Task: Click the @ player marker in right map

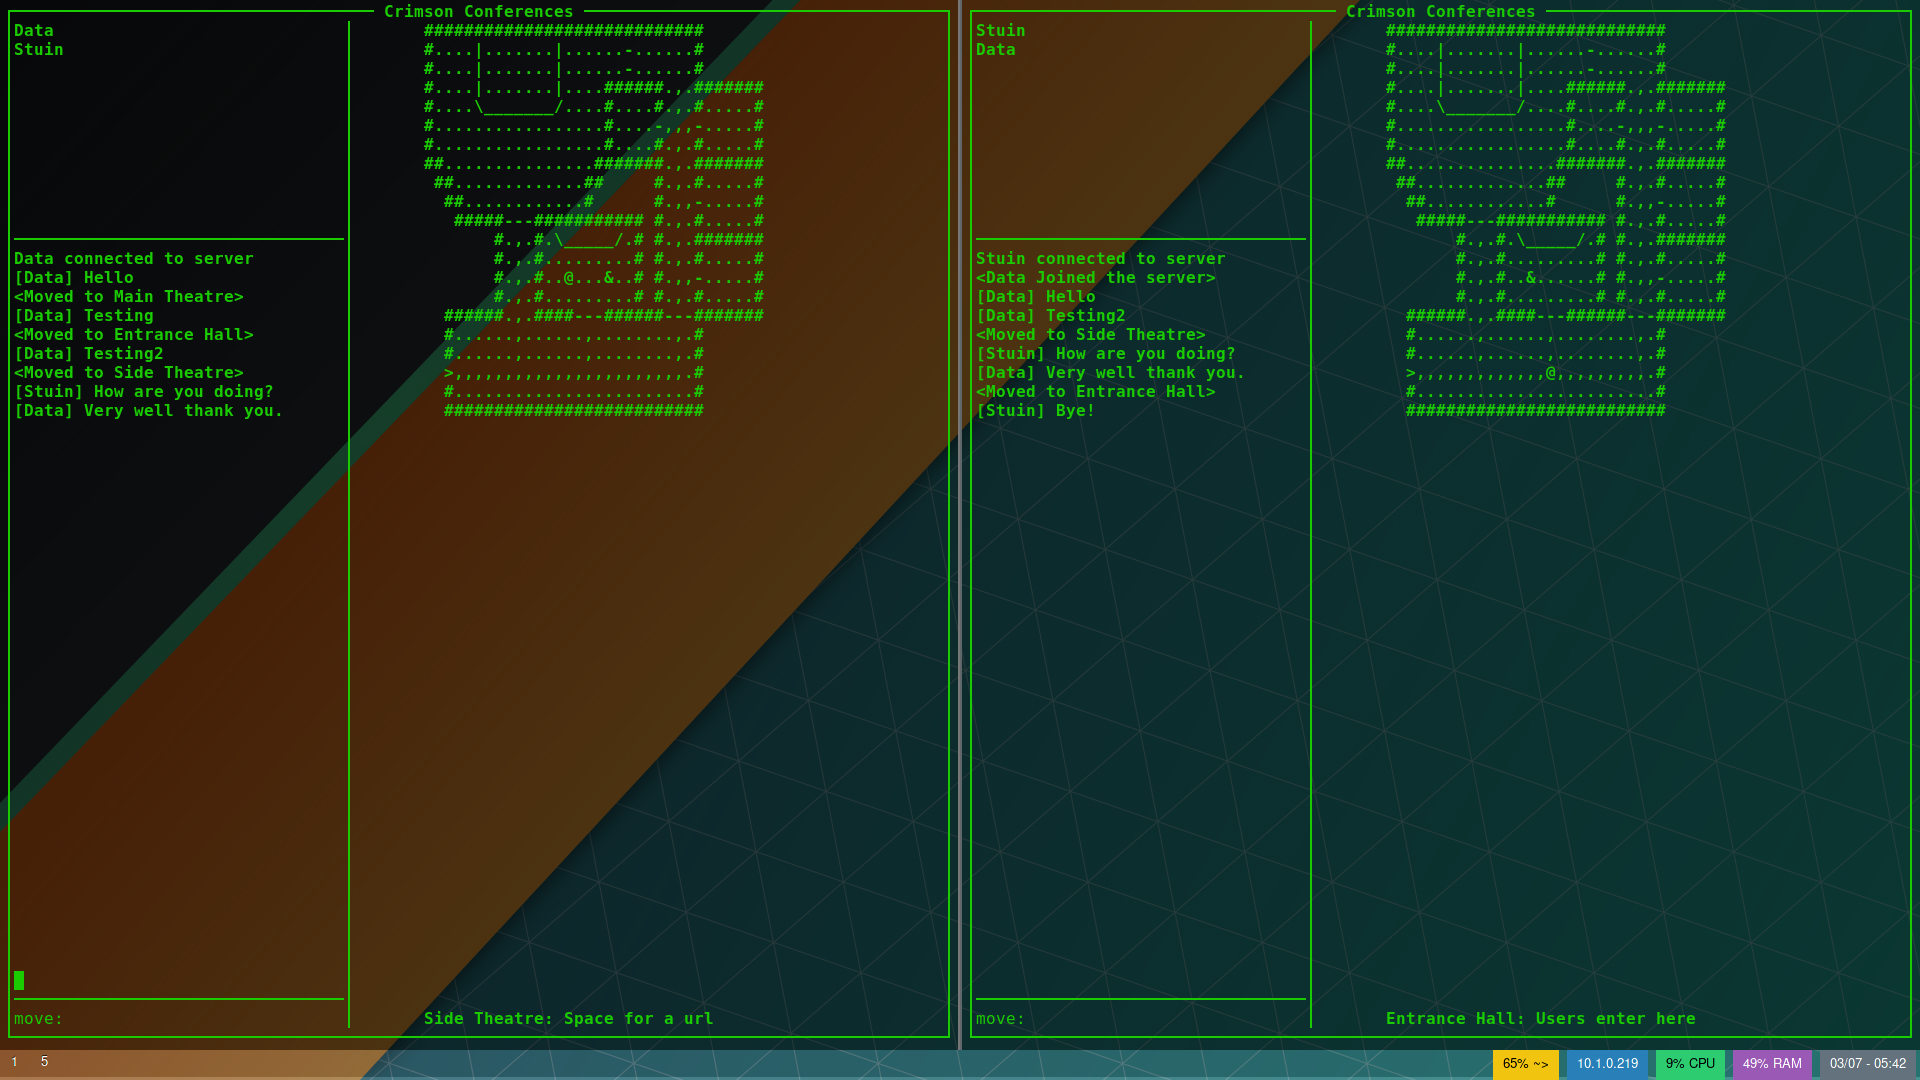Action: (1551, 373)
